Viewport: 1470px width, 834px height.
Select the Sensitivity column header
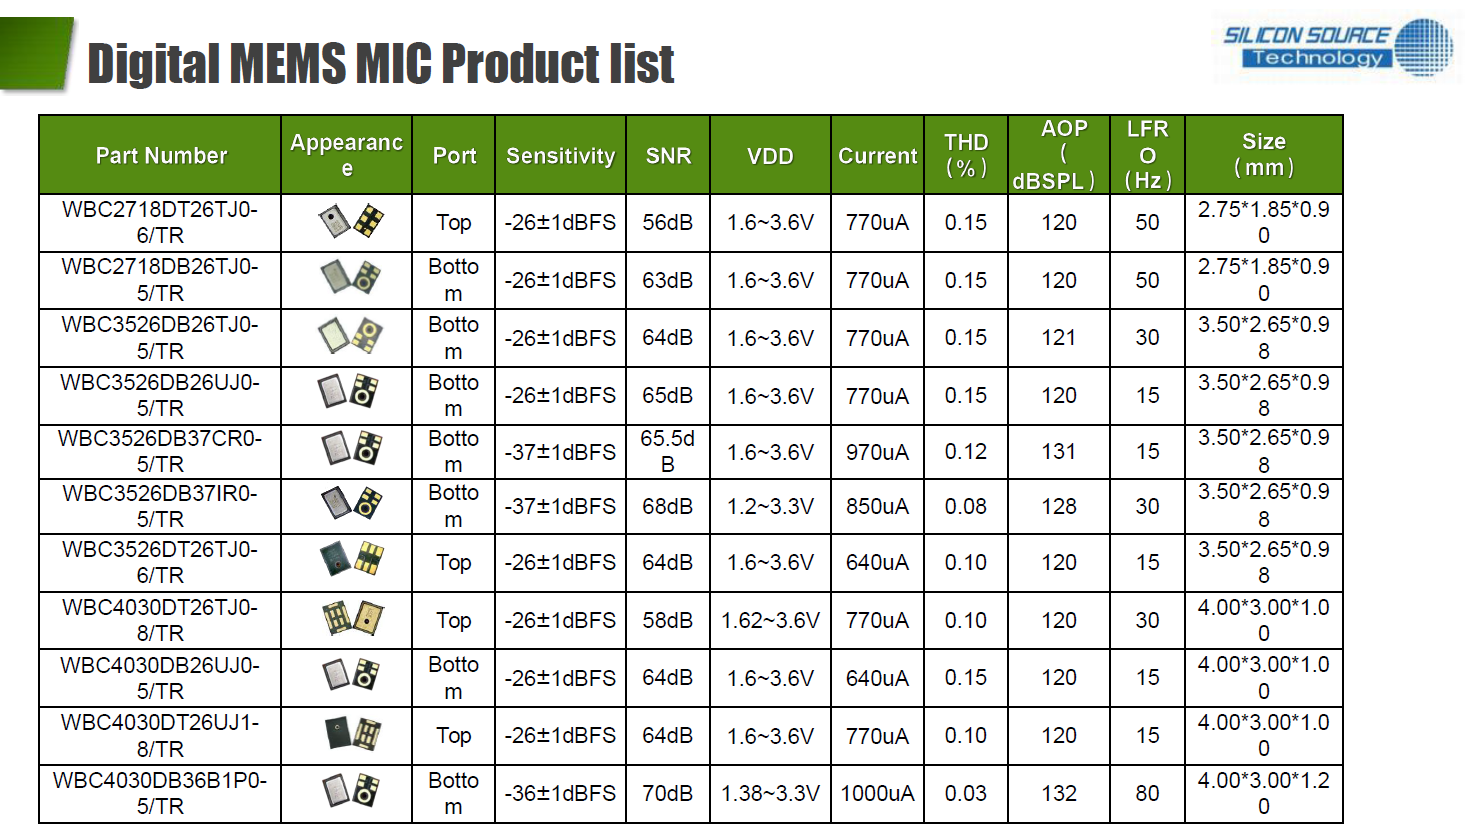coord(560,156)
